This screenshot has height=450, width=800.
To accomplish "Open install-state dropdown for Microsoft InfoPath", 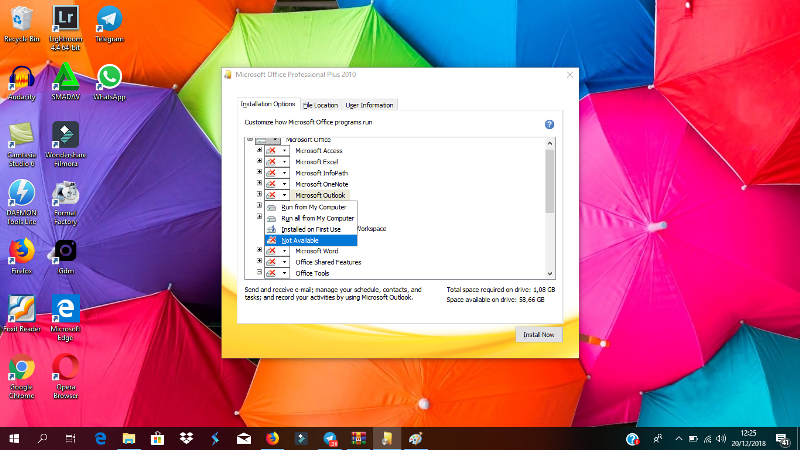I will pos(277,173).
